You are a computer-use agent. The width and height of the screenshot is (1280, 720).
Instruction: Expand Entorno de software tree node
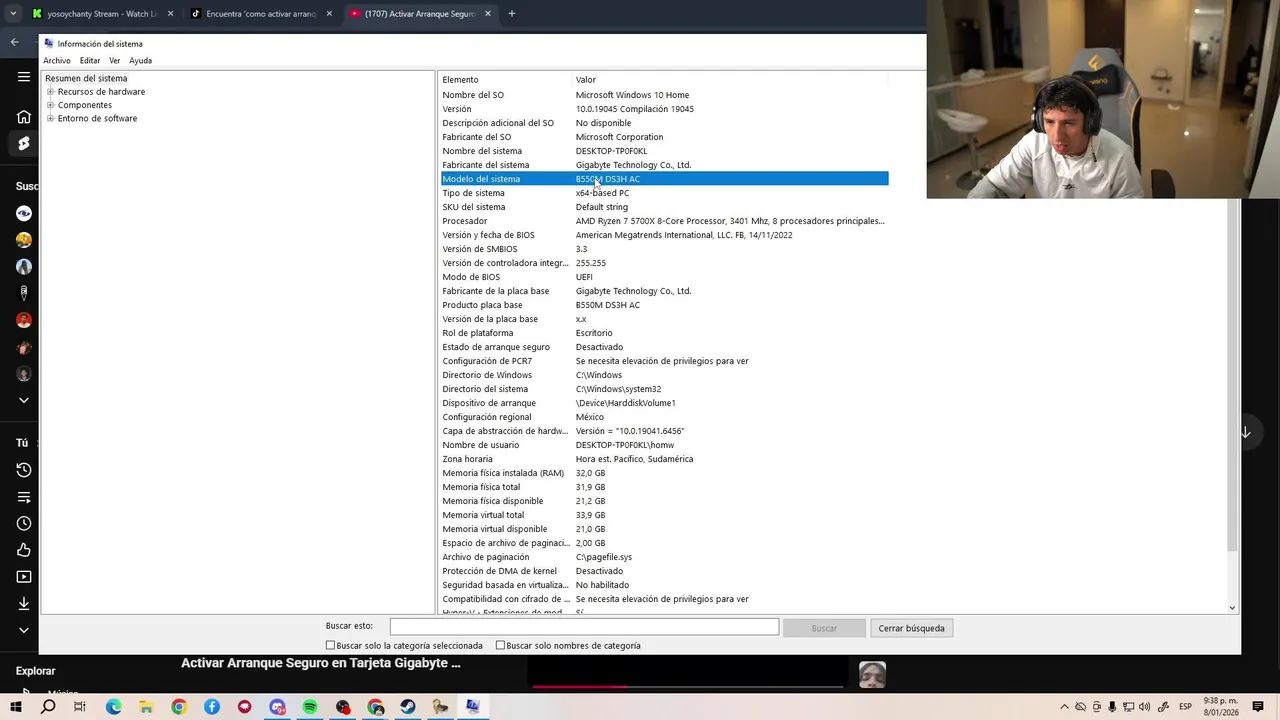[x=50, y=118]
